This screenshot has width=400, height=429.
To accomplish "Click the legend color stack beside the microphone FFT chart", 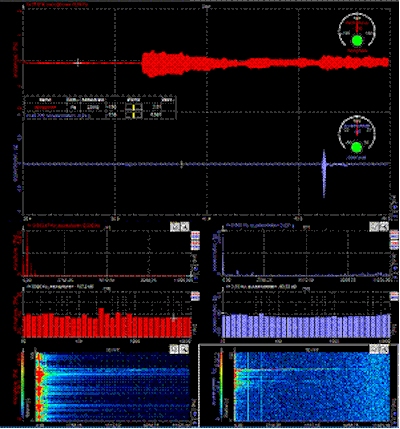I will [195, 241].
